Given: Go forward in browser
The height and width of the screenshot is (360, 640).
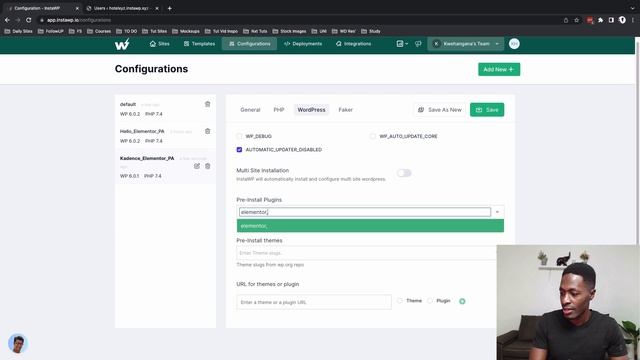Looking at the screenshot, I should pyautogui.click(x=18, y=20).
